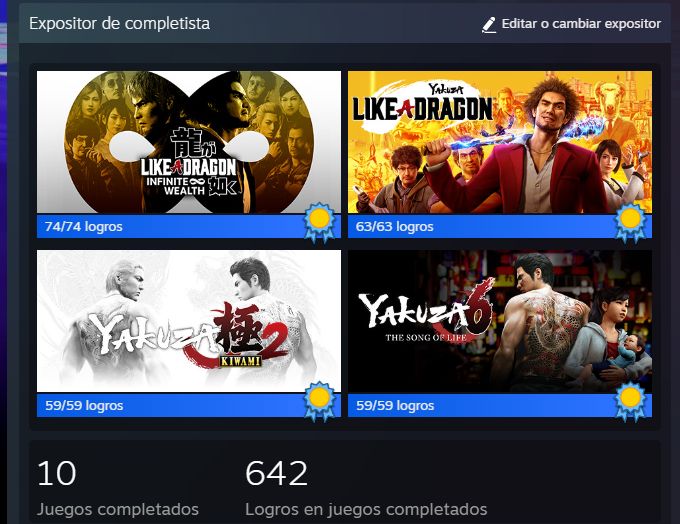Click Kiwami 2's 59/59 logros bar
The image size is (680, 524).
click(x=189, y=405)
